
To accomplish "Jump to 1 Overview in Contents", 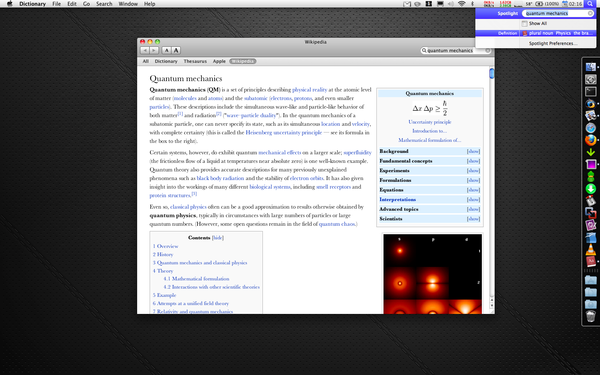I will point(166,246).
